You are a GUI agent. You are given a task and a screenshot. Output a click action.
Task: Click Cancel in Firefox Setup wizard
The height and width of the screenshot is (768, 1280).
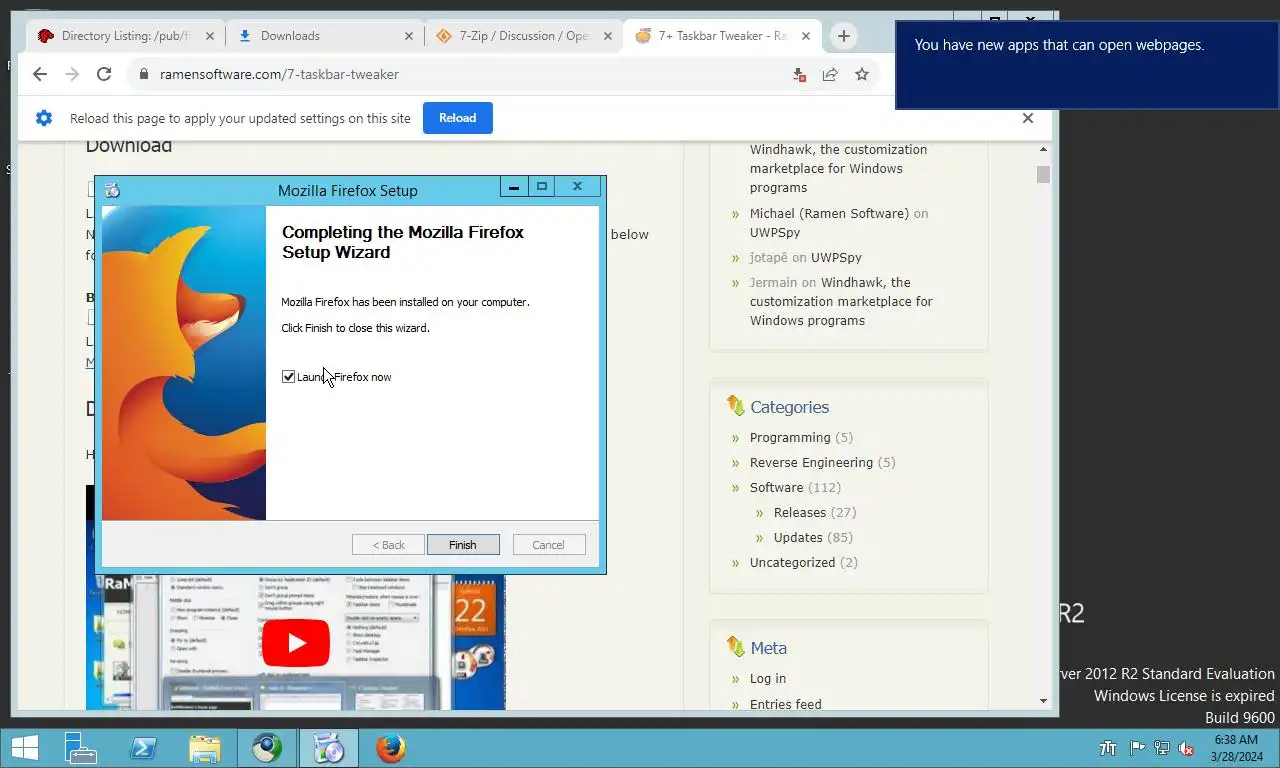click(548, 545)
